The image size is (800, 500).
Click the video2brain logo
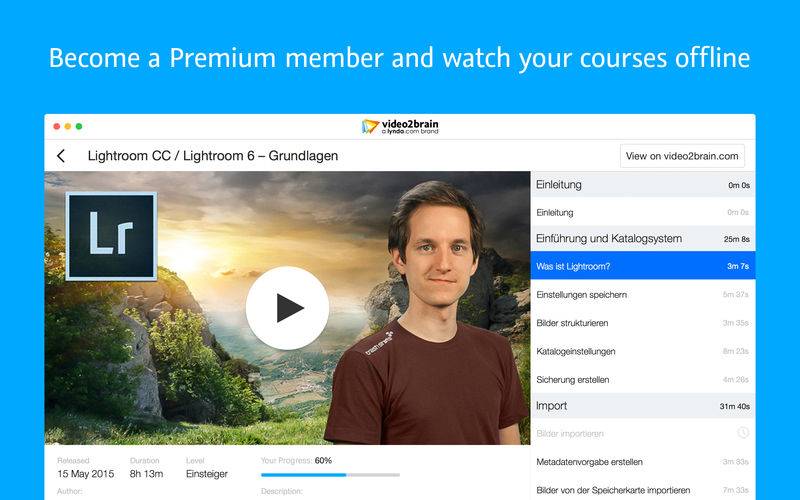pyautogui.click(x=400, y=127)
